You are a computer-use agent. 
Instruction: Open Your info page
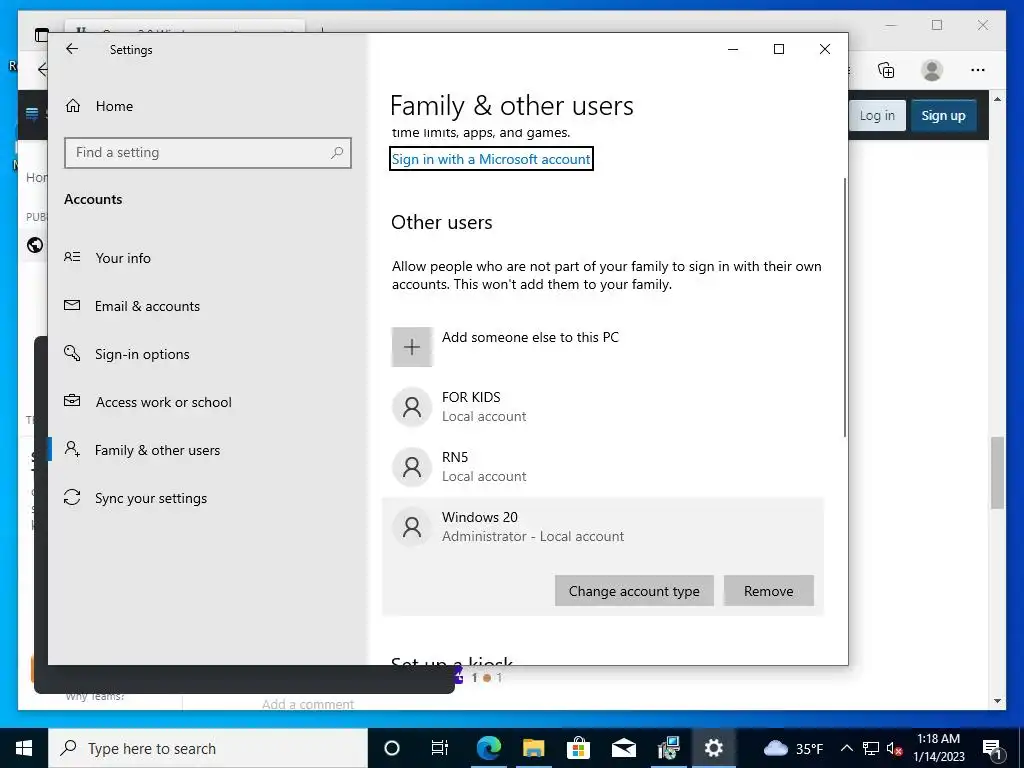(x=123, y=258)
